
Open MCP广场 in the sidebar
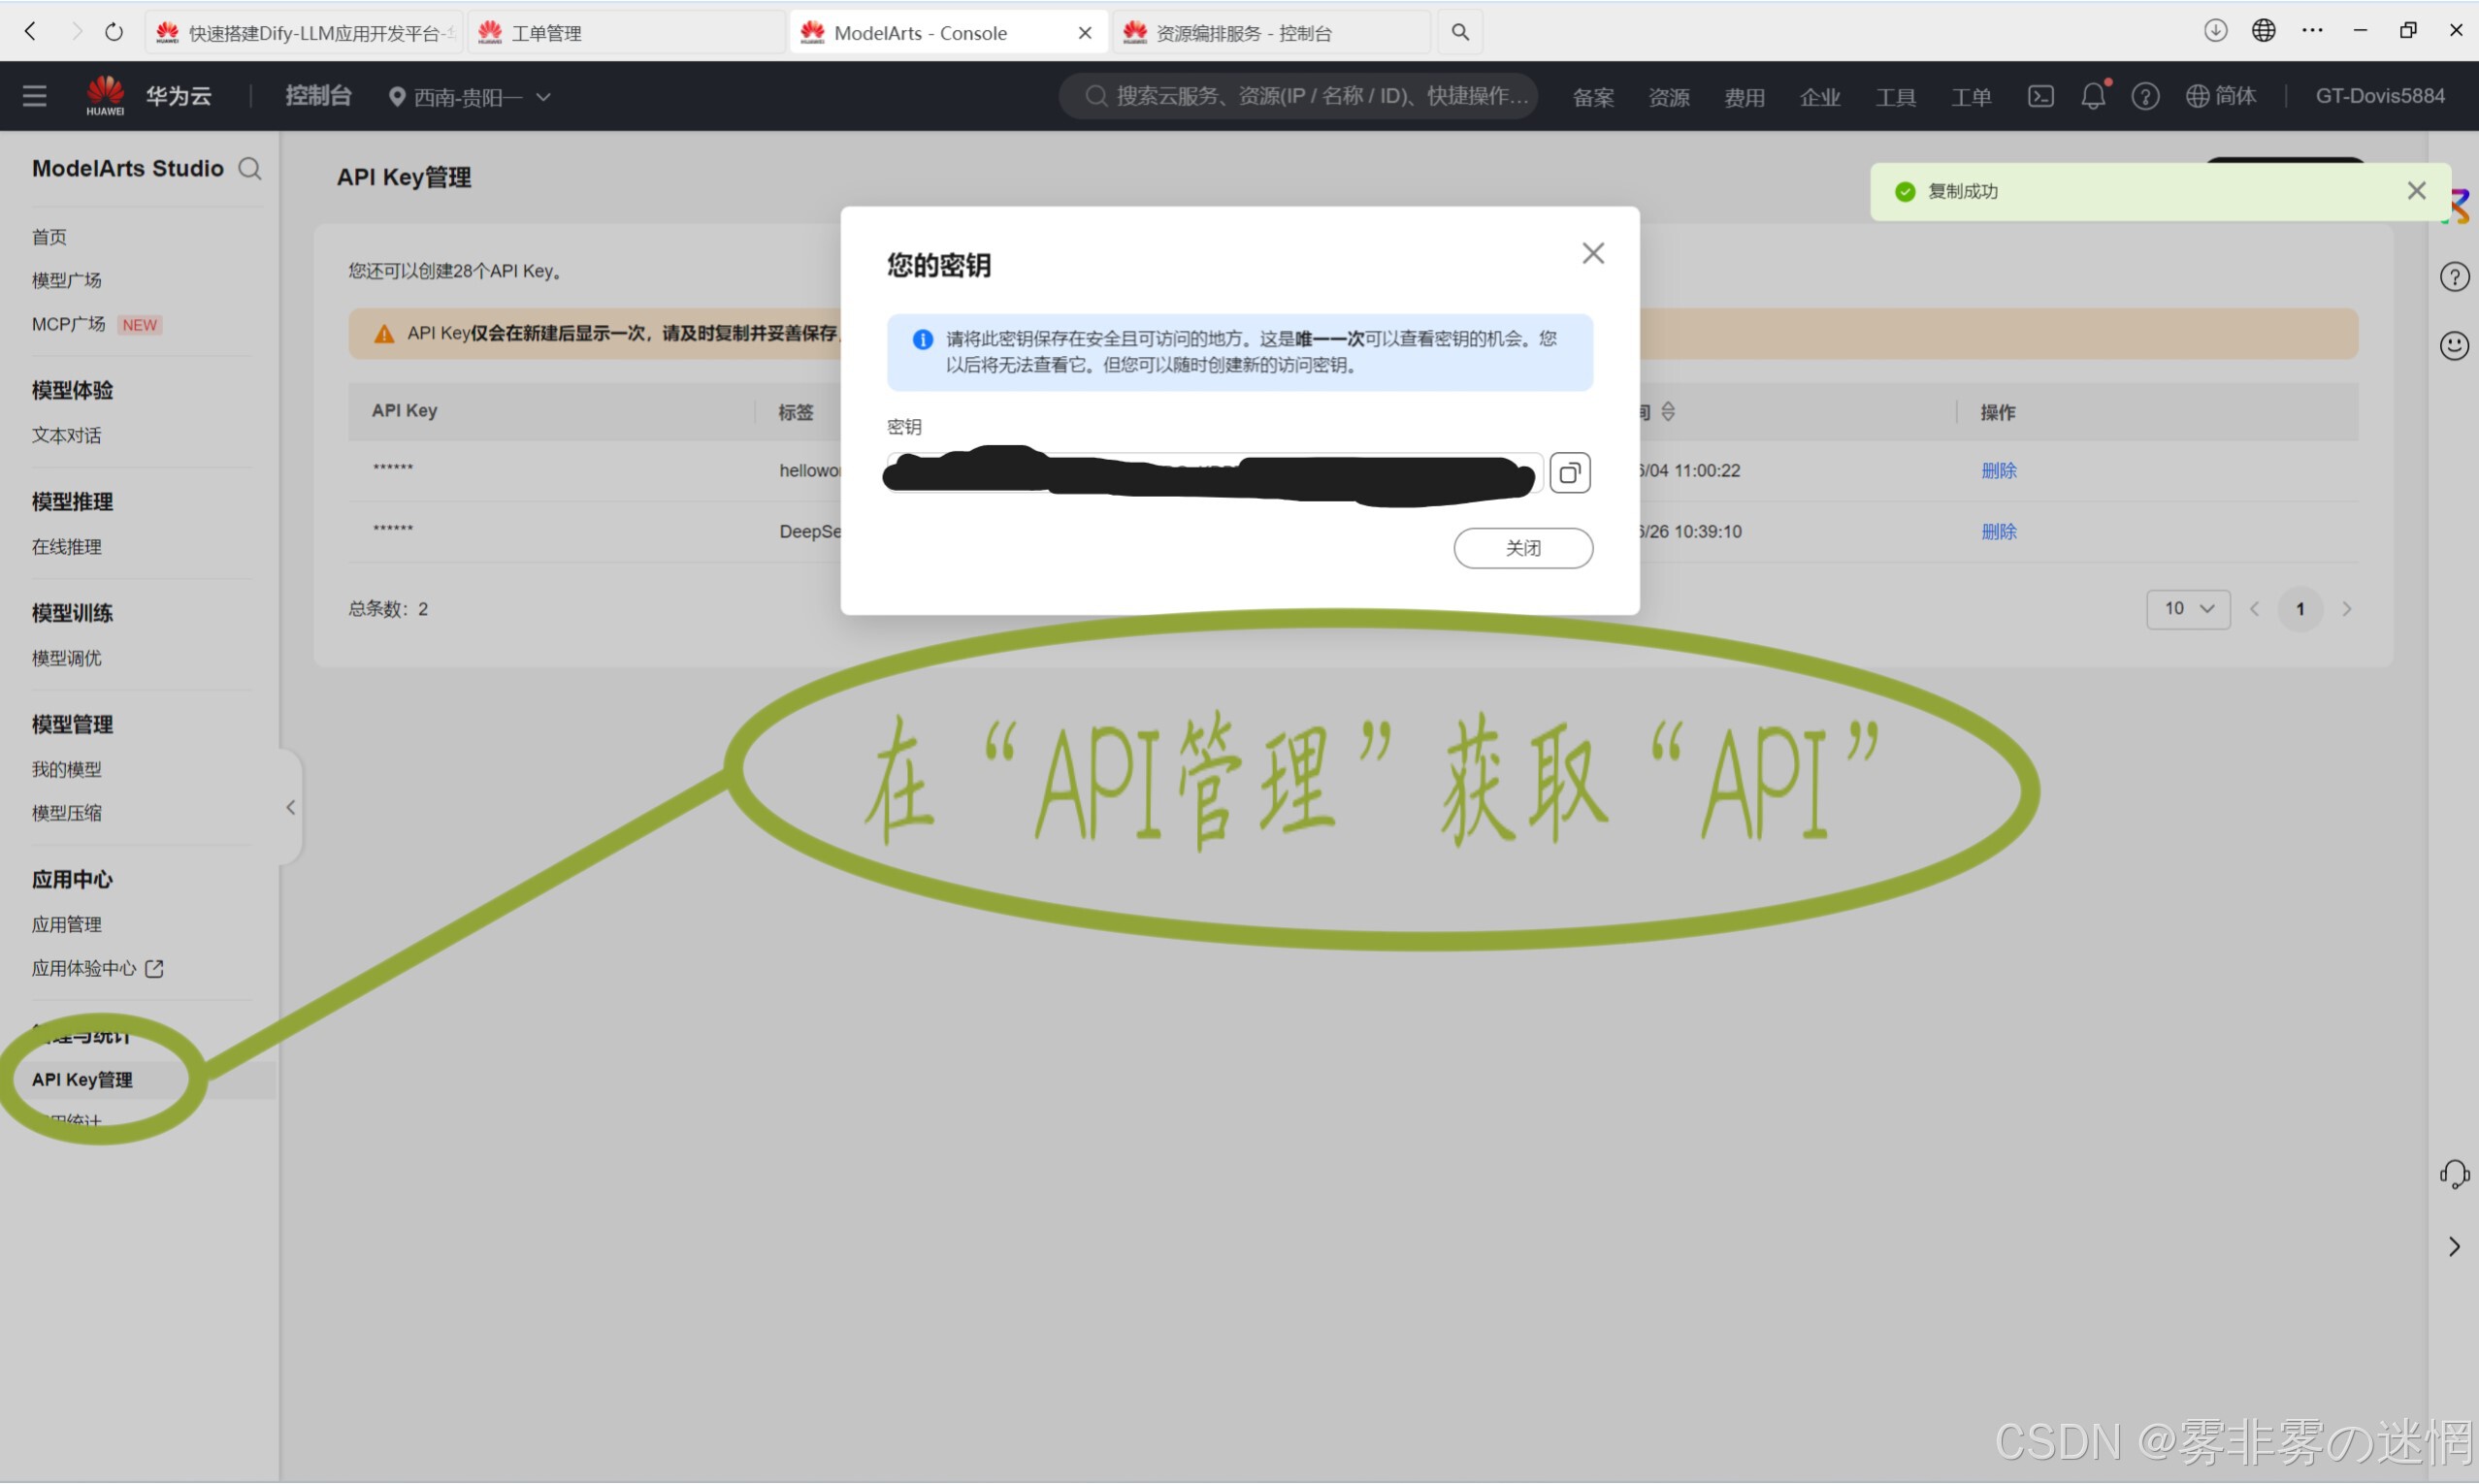[x=68, y=324]
